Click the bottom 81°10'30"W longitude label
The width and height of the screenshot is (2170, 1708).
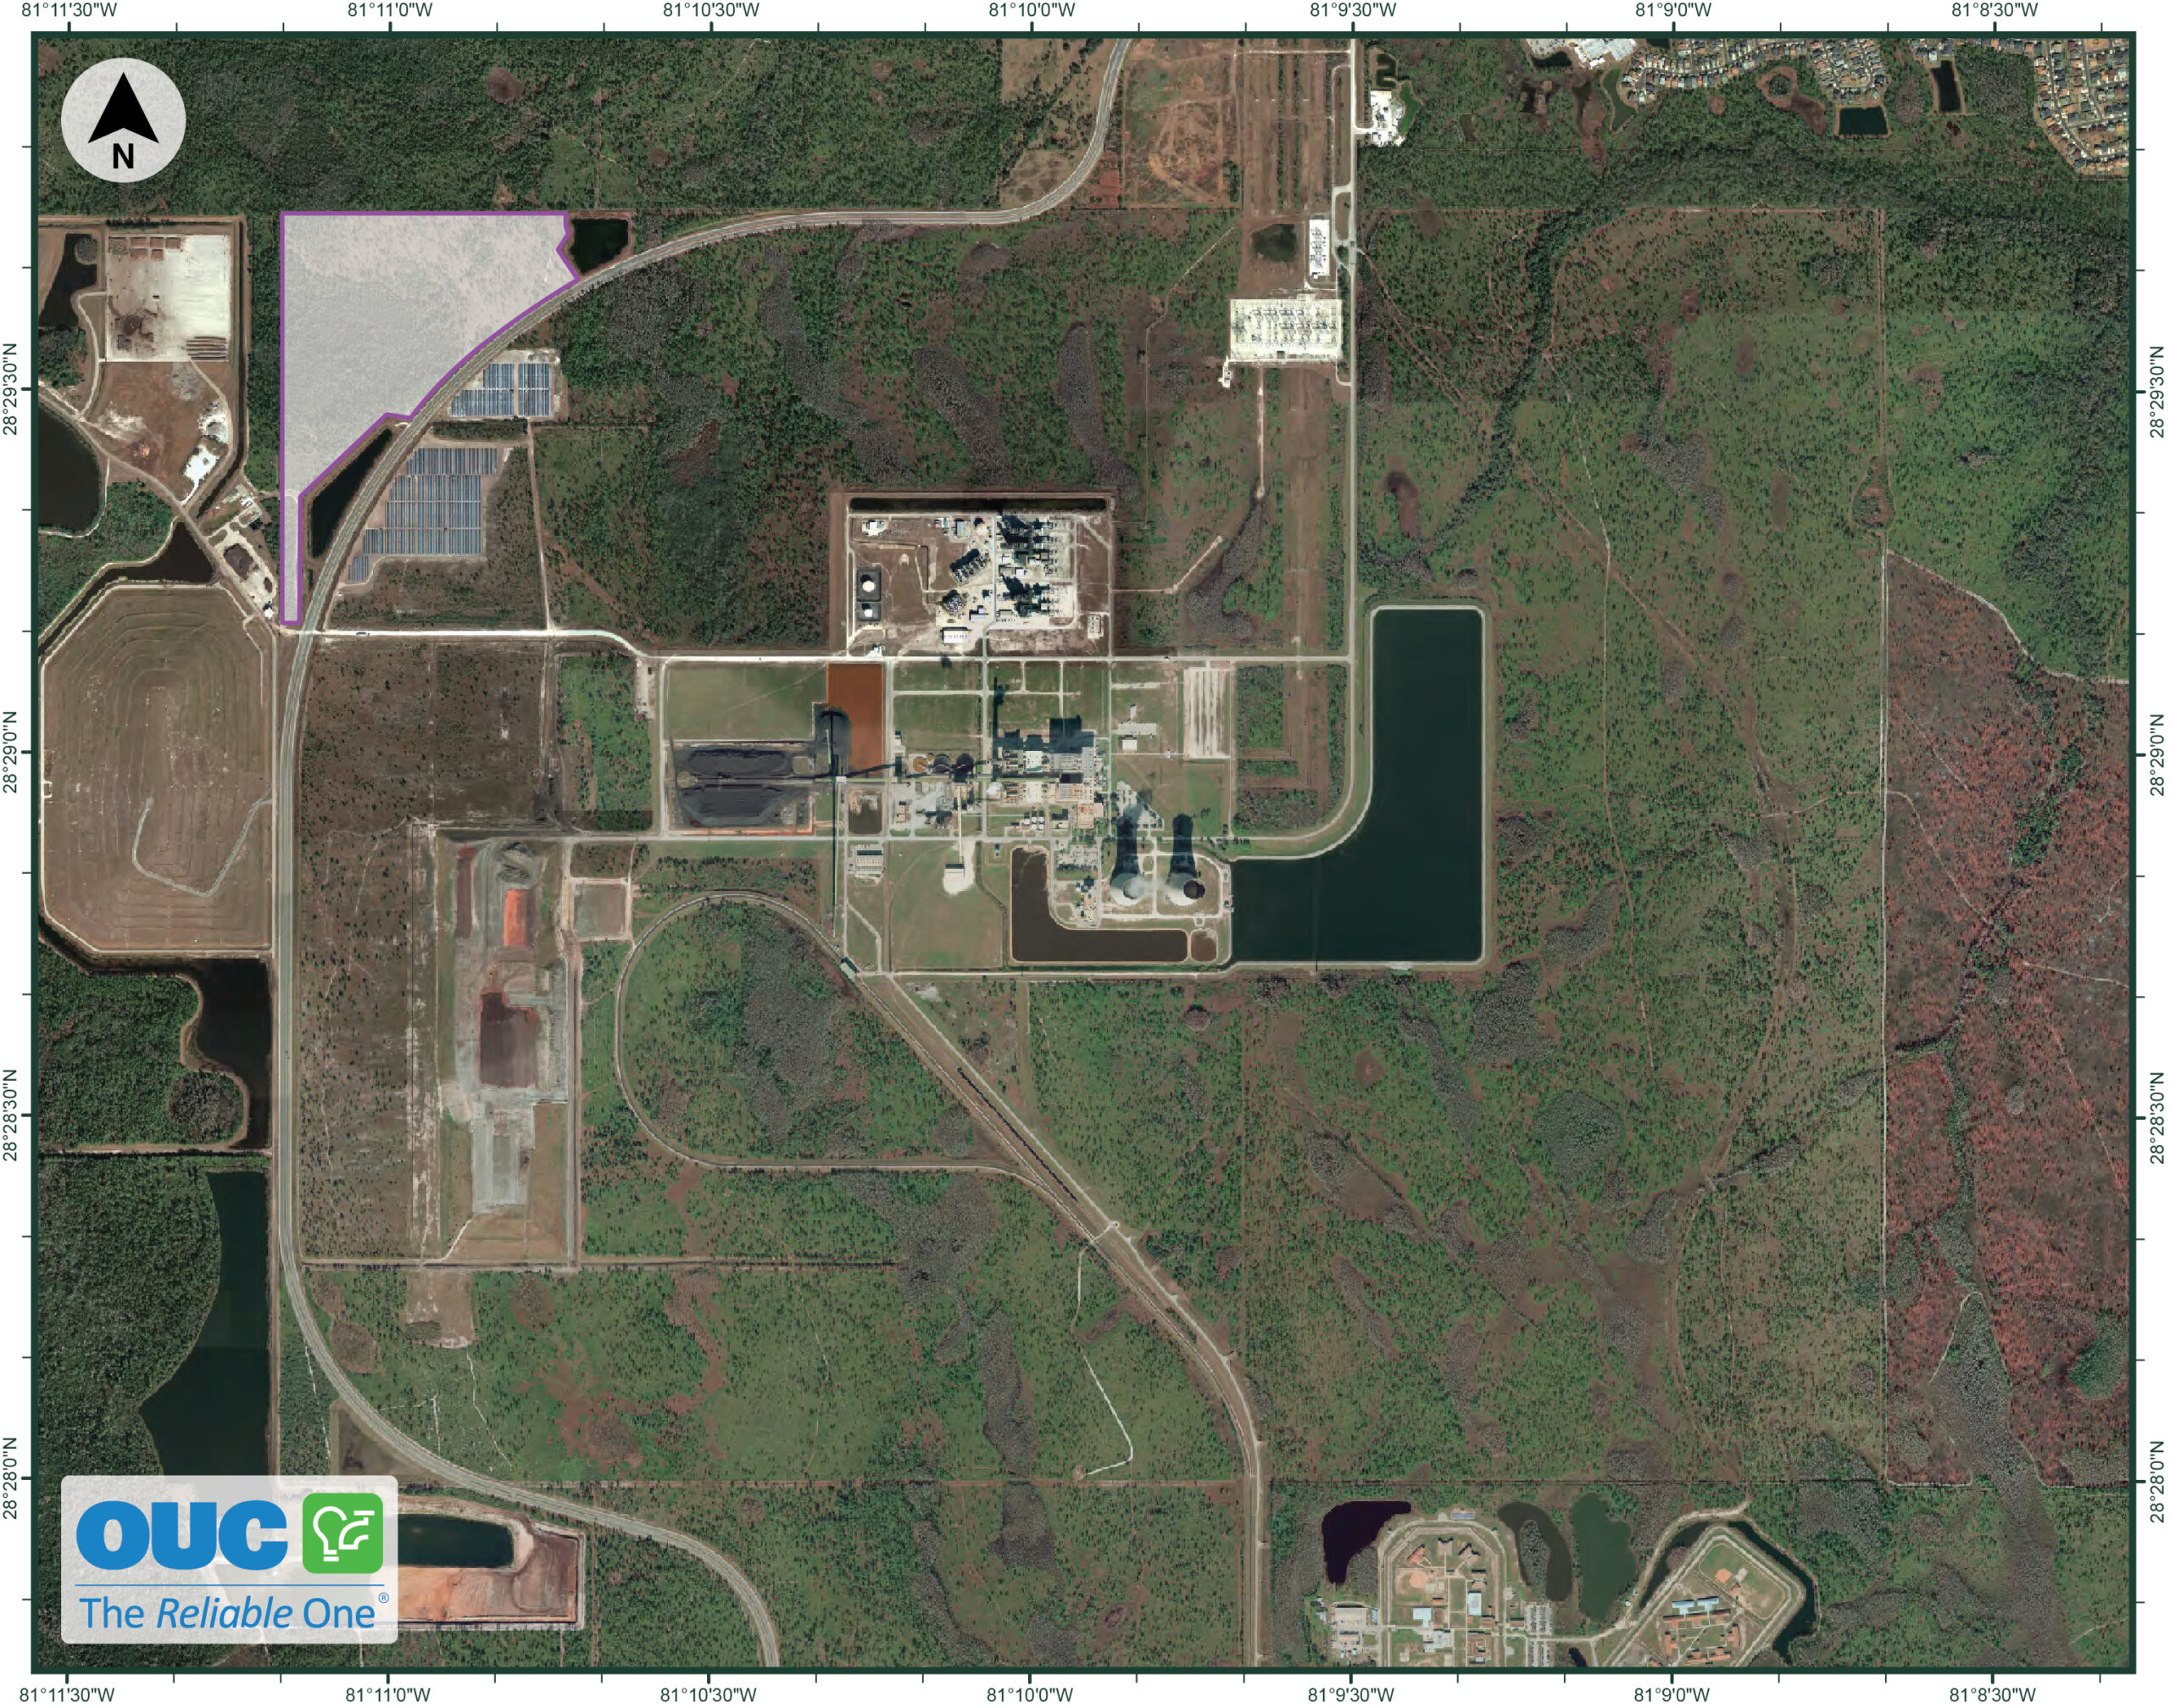point(710,1695)
